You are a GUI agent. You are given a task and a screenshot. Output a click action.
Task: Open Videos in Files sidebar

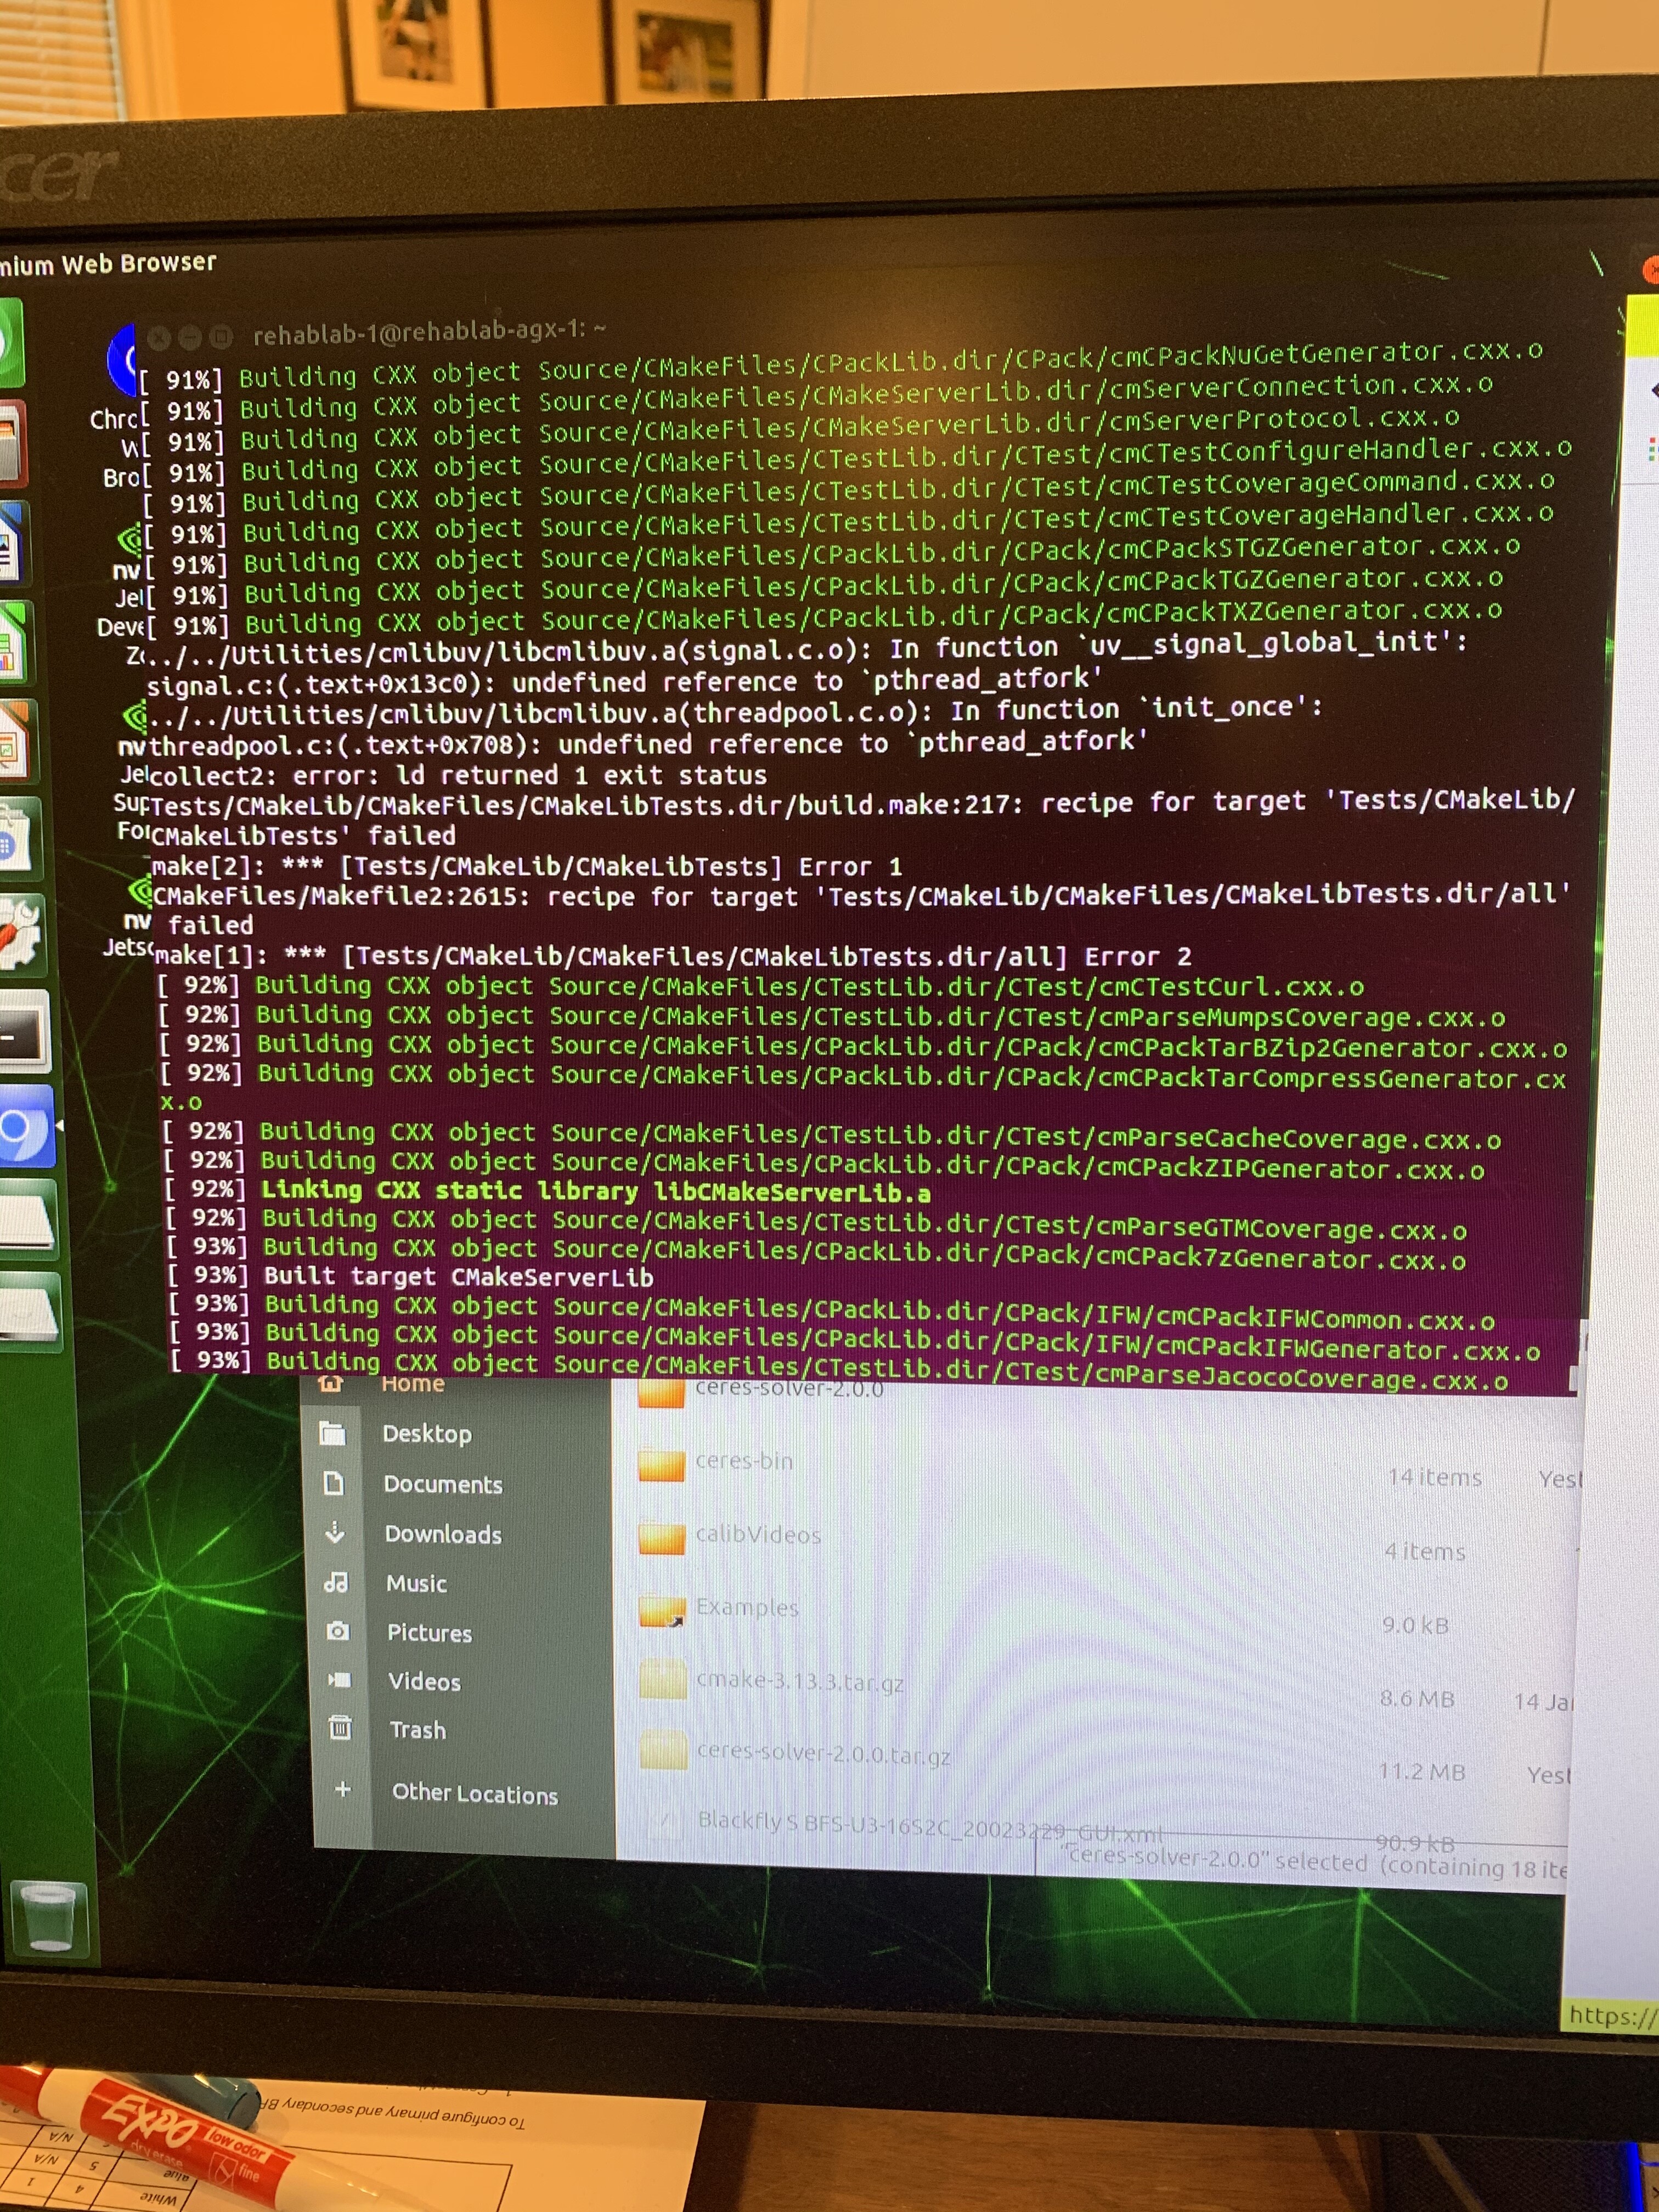pos(424,1681)
